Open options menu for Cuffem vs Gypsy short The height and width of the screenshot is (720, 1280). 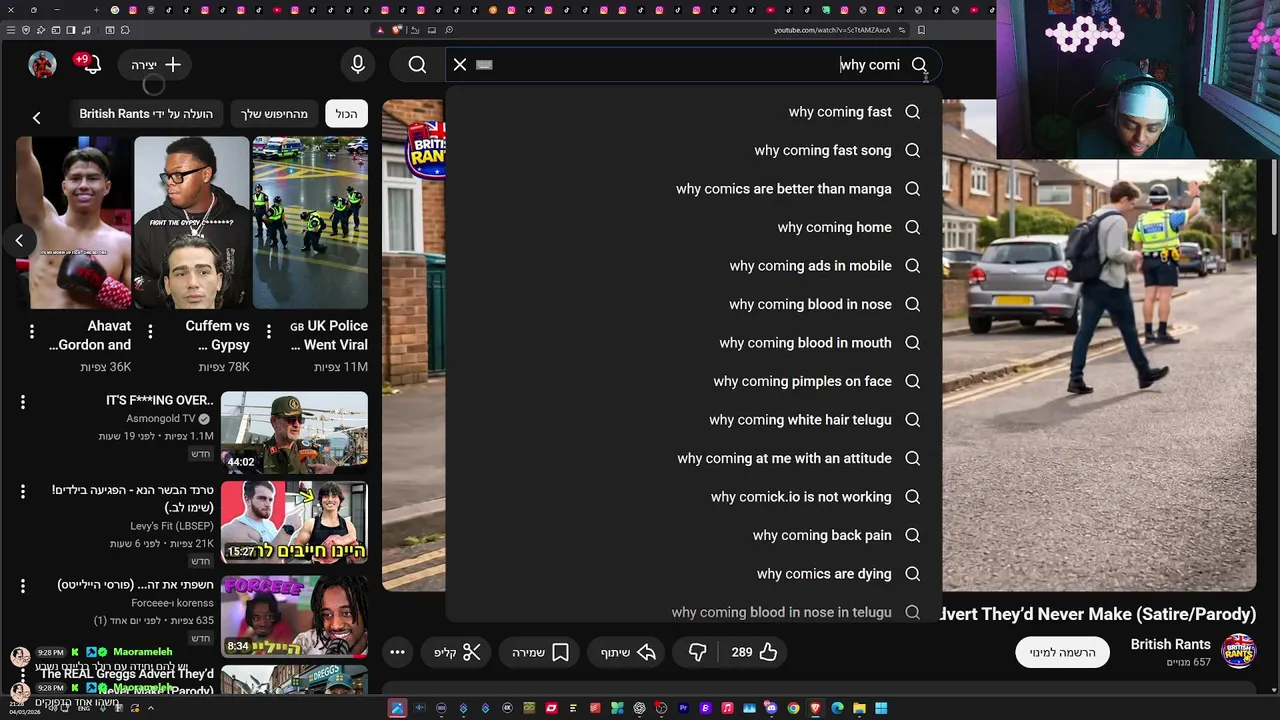(x=150, y=331)
